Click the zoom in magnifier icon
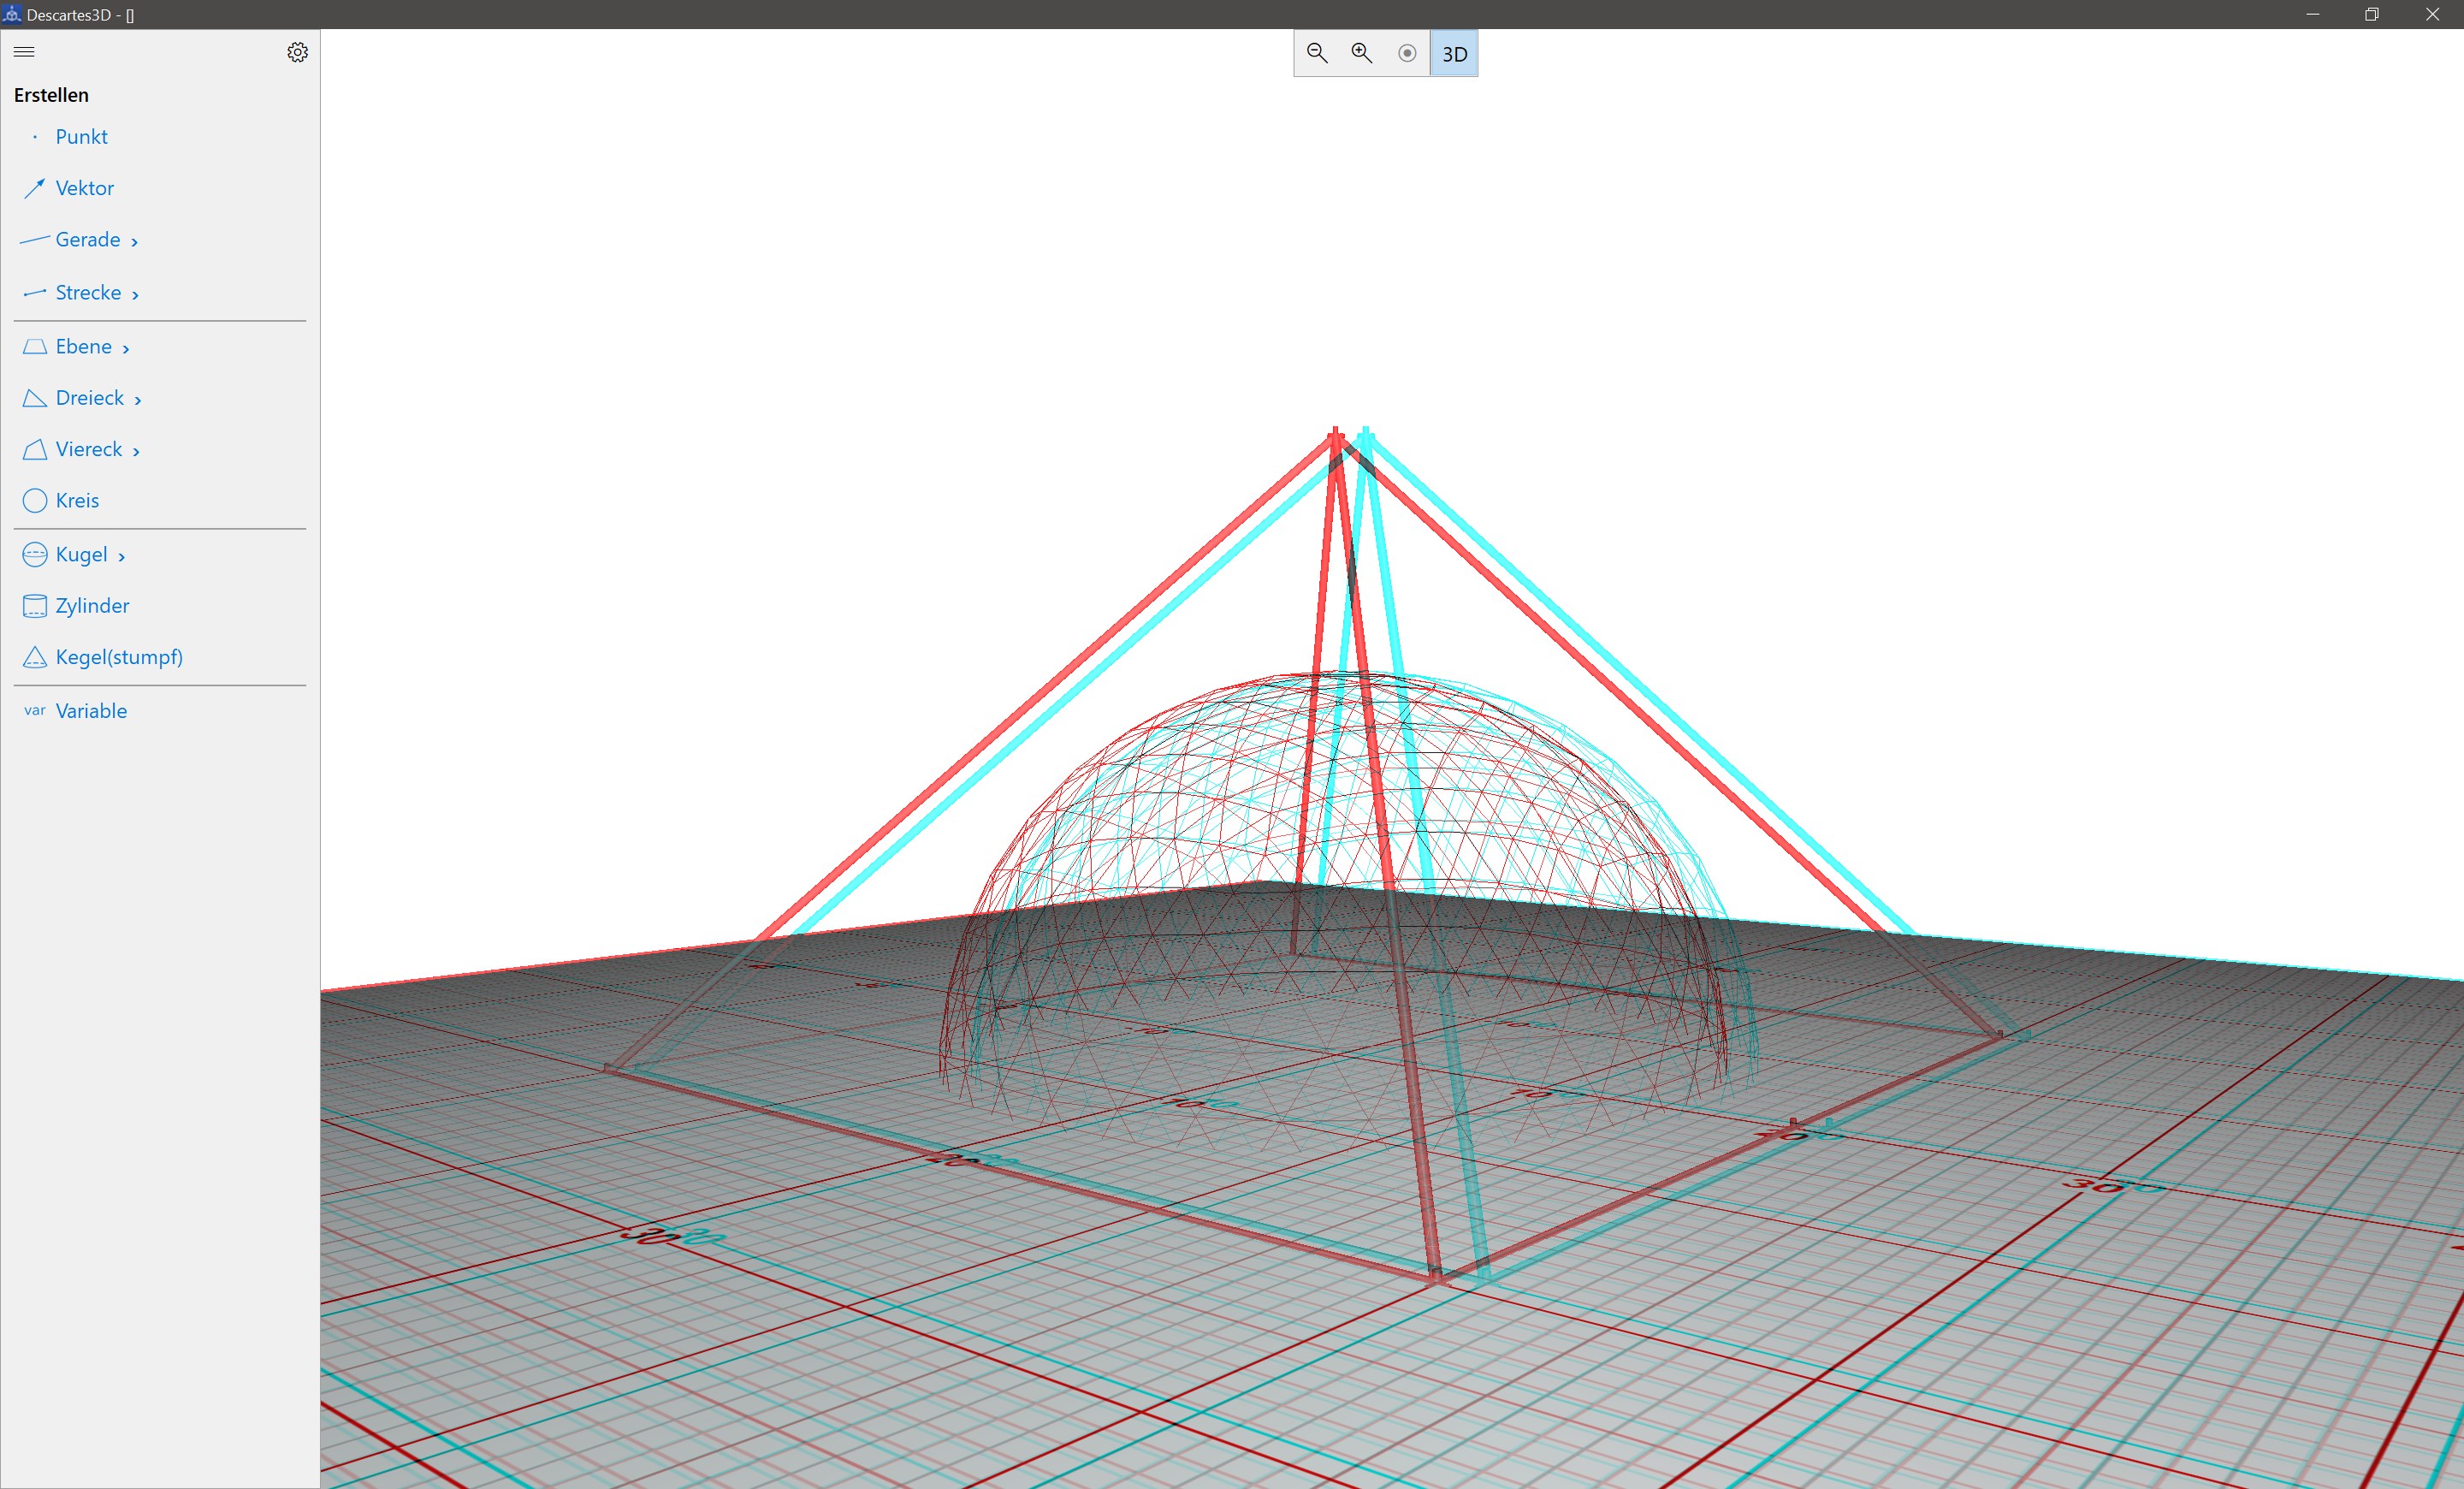The image size is (2464, 1489). [1361, 53]
